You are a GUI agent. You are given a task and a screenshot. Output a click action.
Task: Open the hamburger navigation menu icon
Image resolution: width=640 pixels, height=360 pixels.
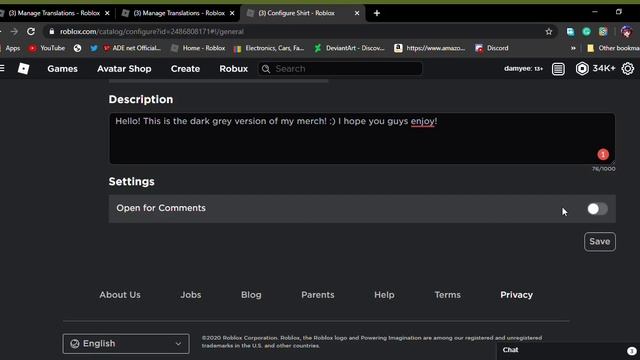click(x=2, y=69)
